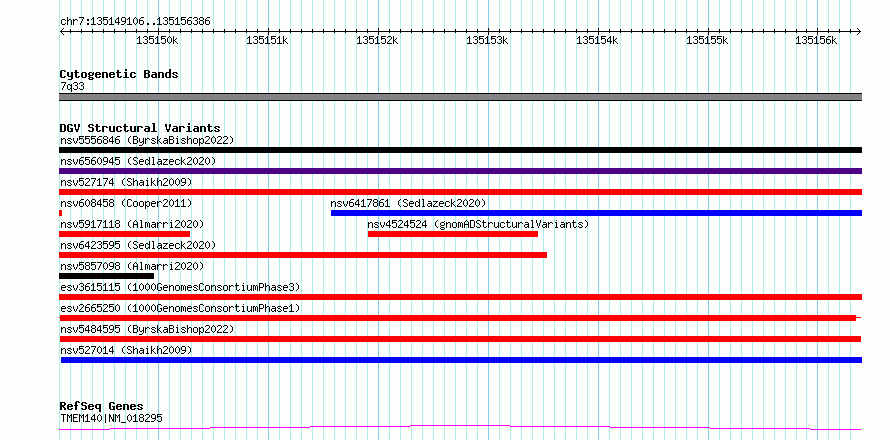Open esv3615115 (1000GenomesConsortiumPhase3) label
This screenshot has width=890, height=440.
click(x=180, y=287)
